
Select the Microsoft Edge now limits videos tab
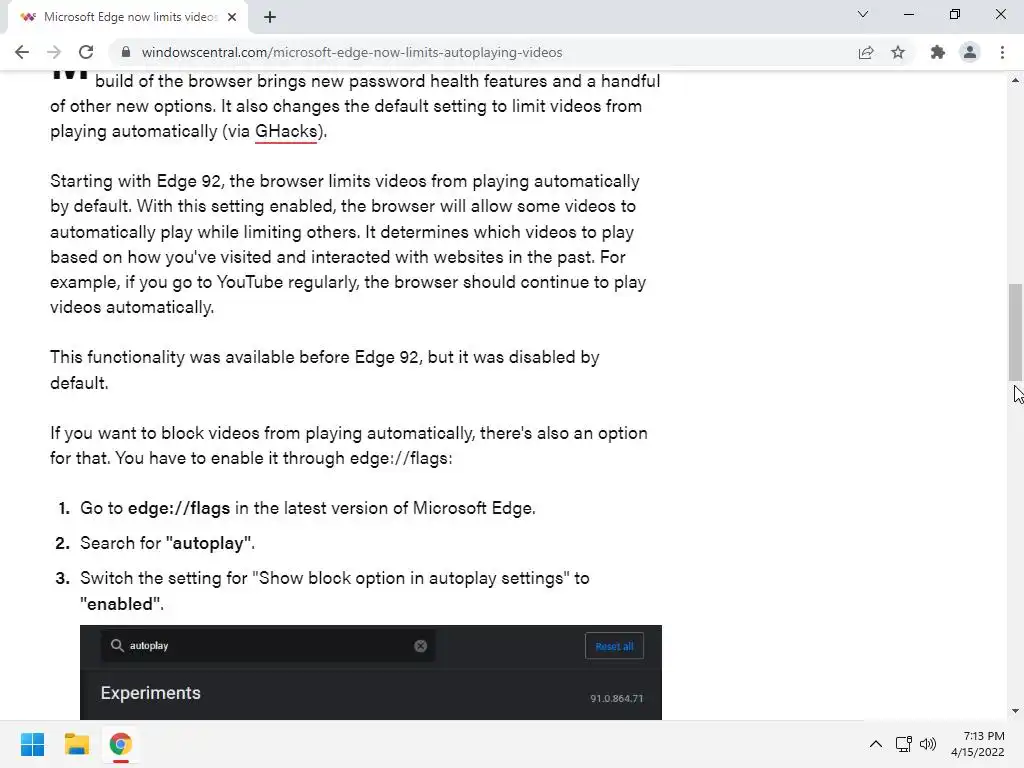coord(128,17)
